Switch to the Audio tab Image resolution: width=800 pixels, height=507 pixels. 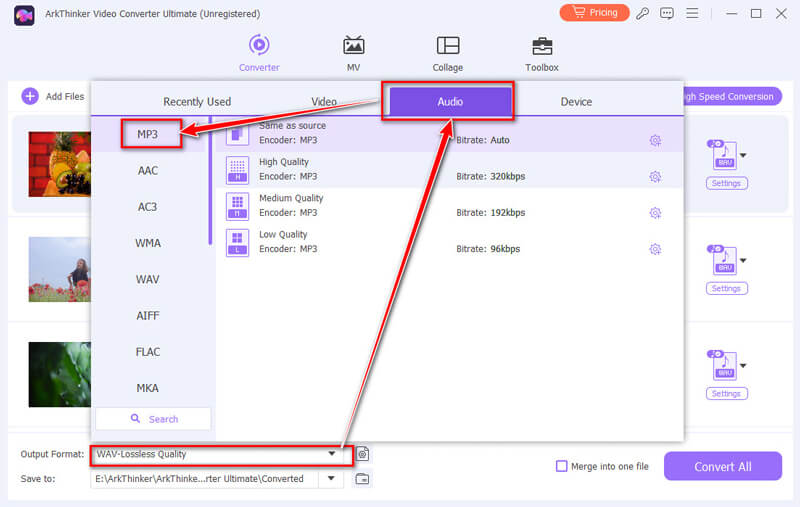450,101
